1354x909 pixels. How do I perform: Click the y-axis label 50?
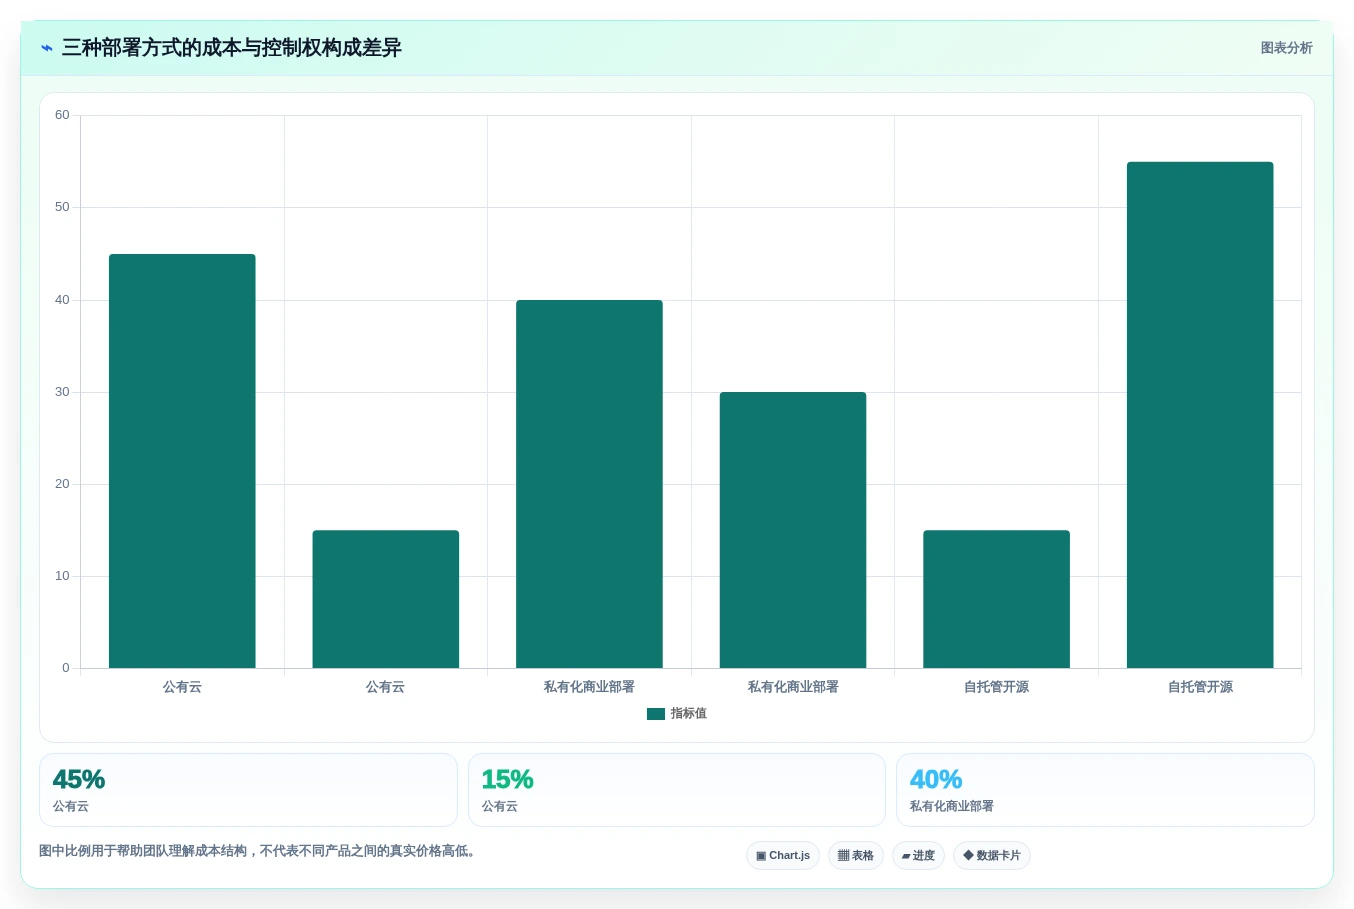pyautogui.click(x=62, y=207)
